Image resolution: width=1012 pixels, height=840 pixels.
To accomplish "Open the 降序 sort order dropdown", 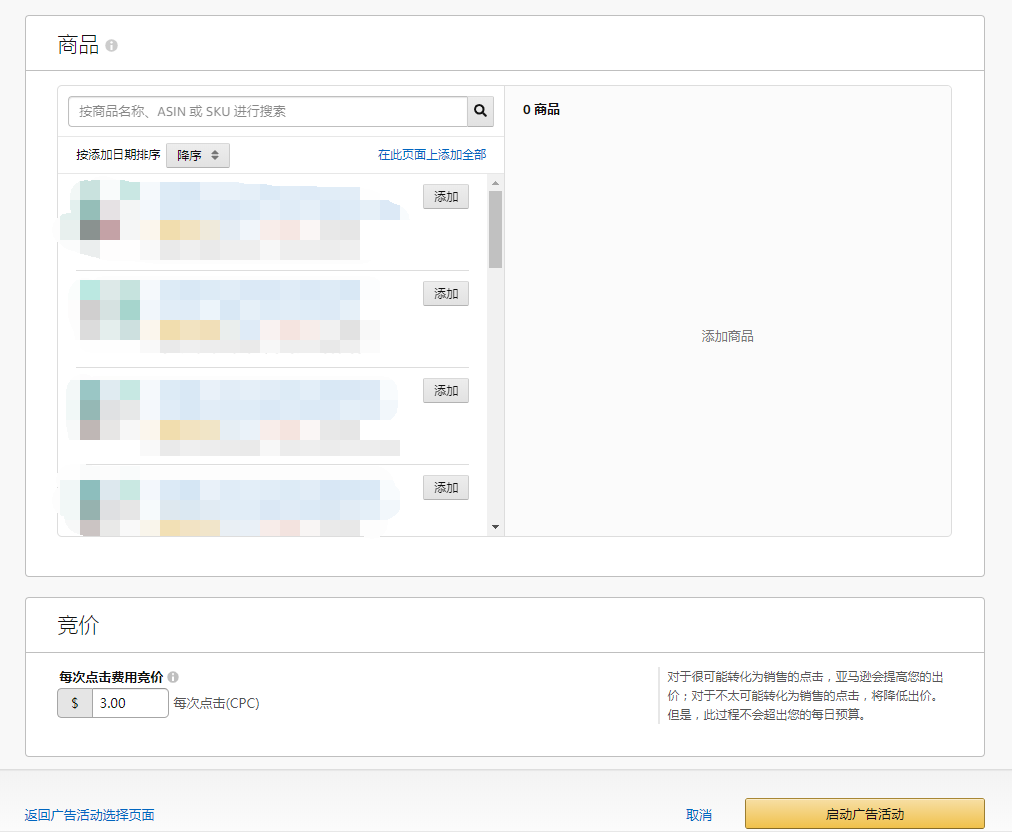I will coord(198,155).
